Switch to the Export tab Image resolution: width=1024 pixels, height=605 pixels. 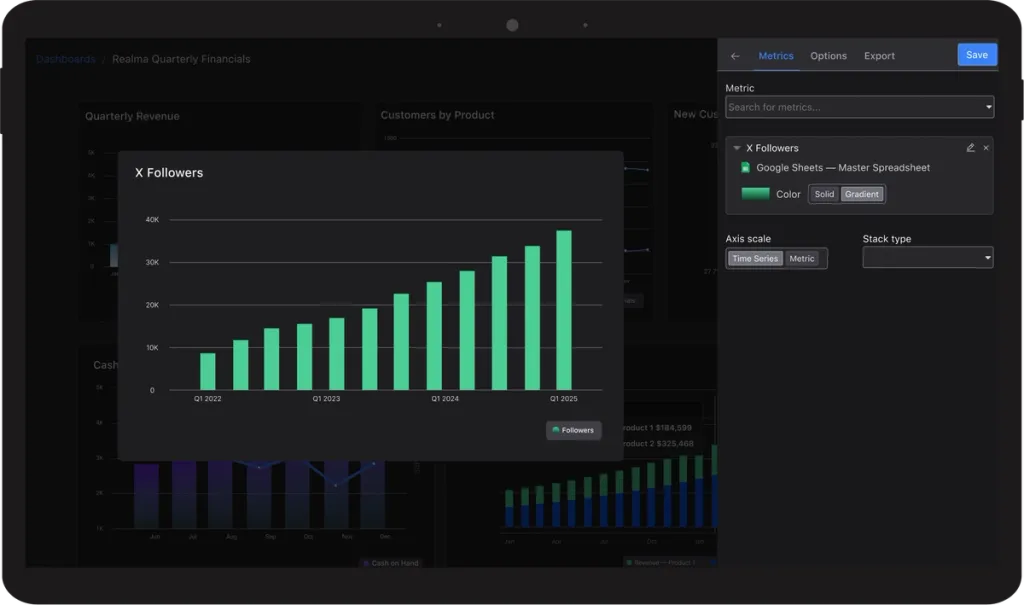(x=879, y=56)
